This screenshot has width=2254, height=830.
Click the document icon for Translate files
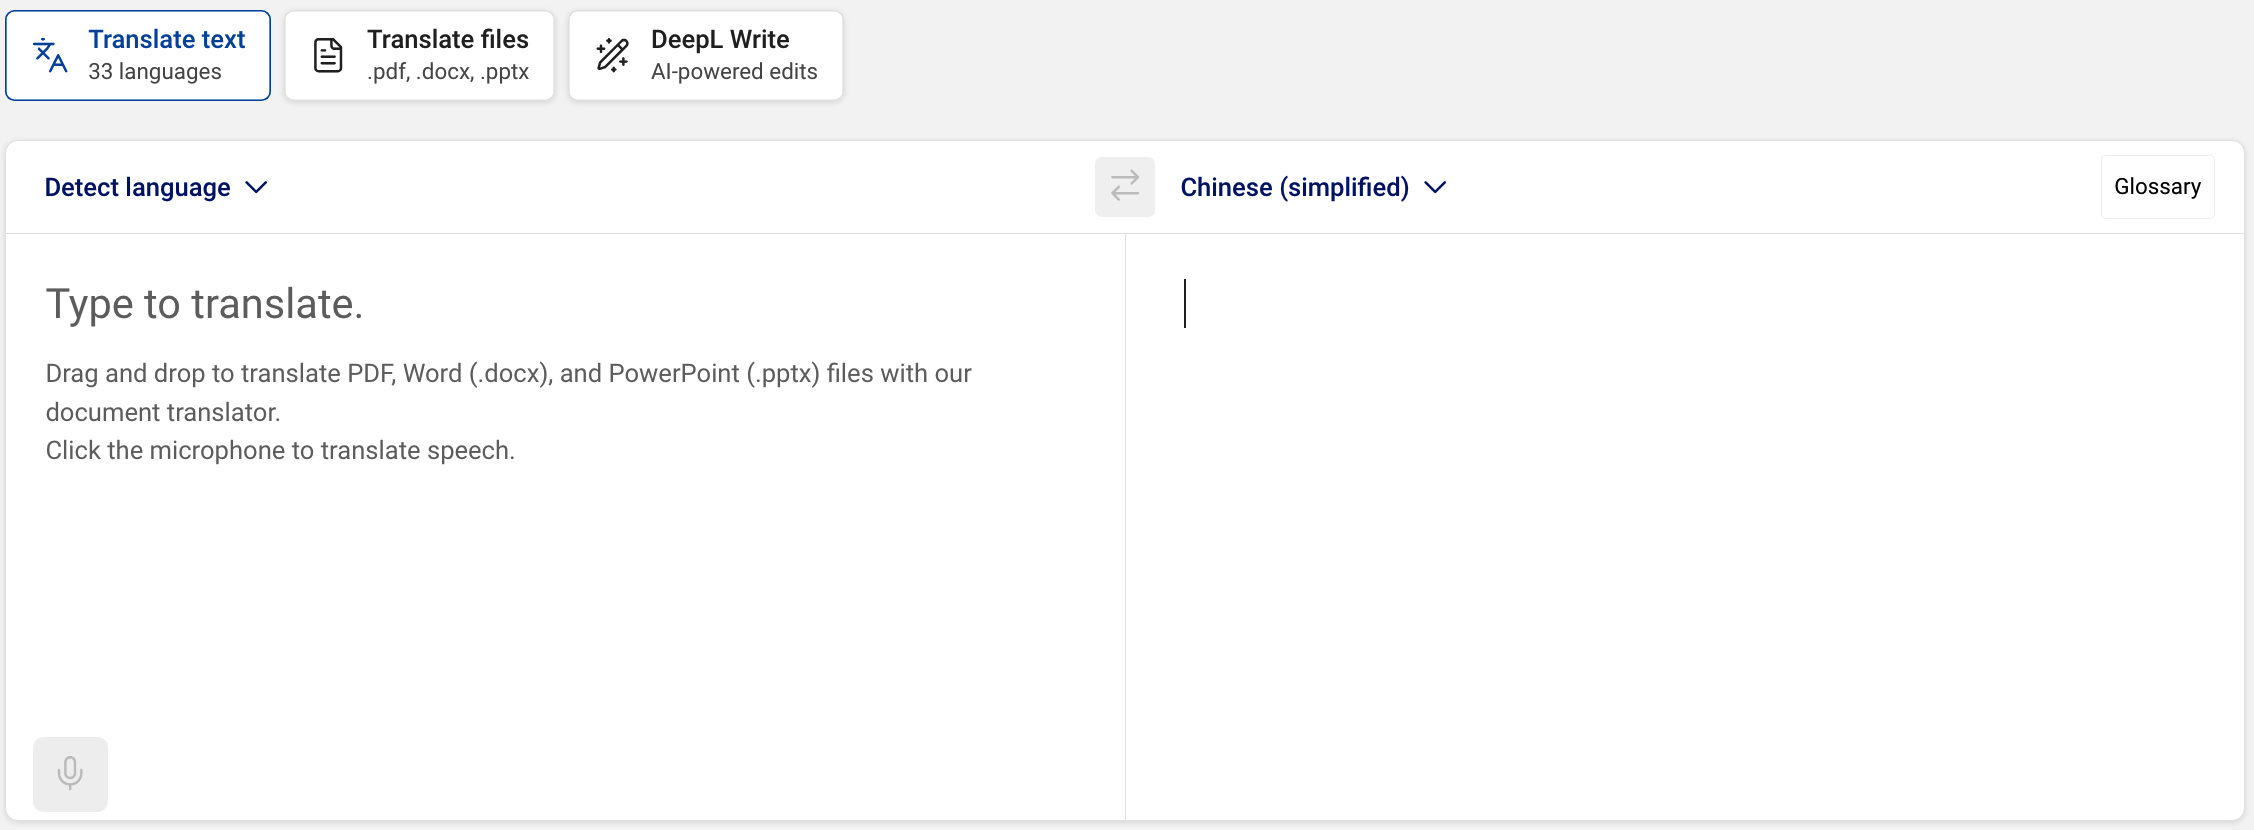(328, 56)
